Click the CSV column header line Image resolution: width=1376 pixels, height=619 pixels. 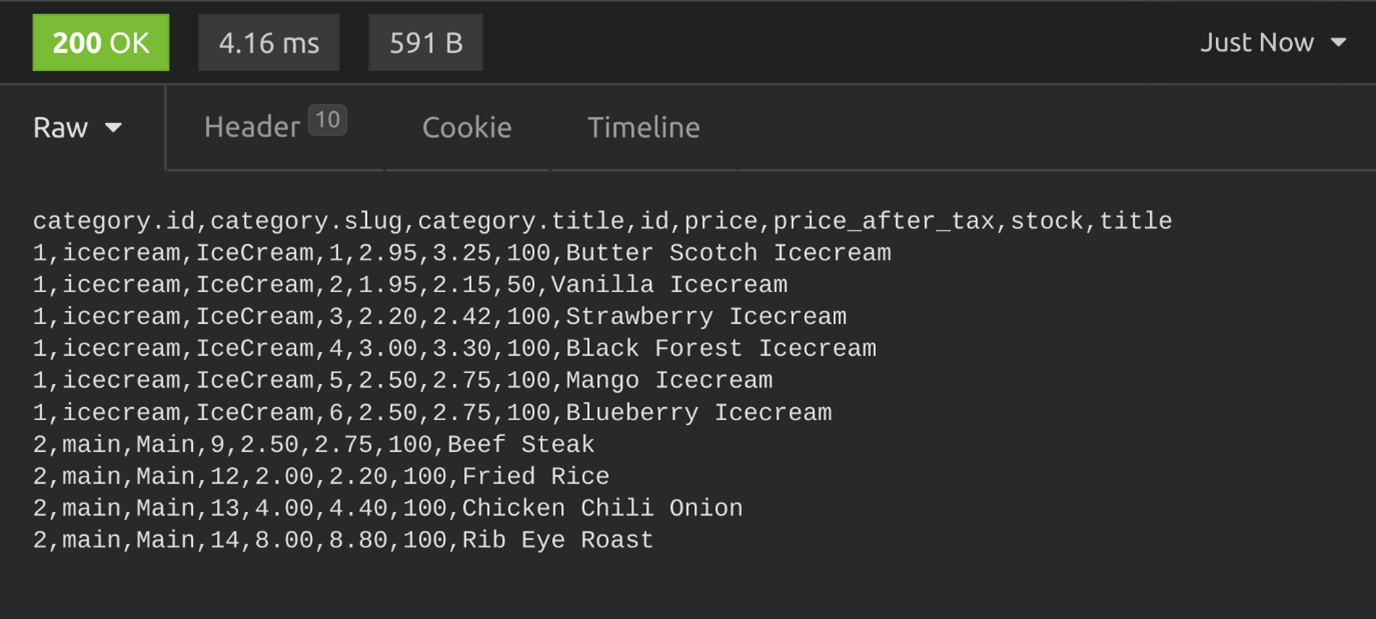click(x=602, y=221)
